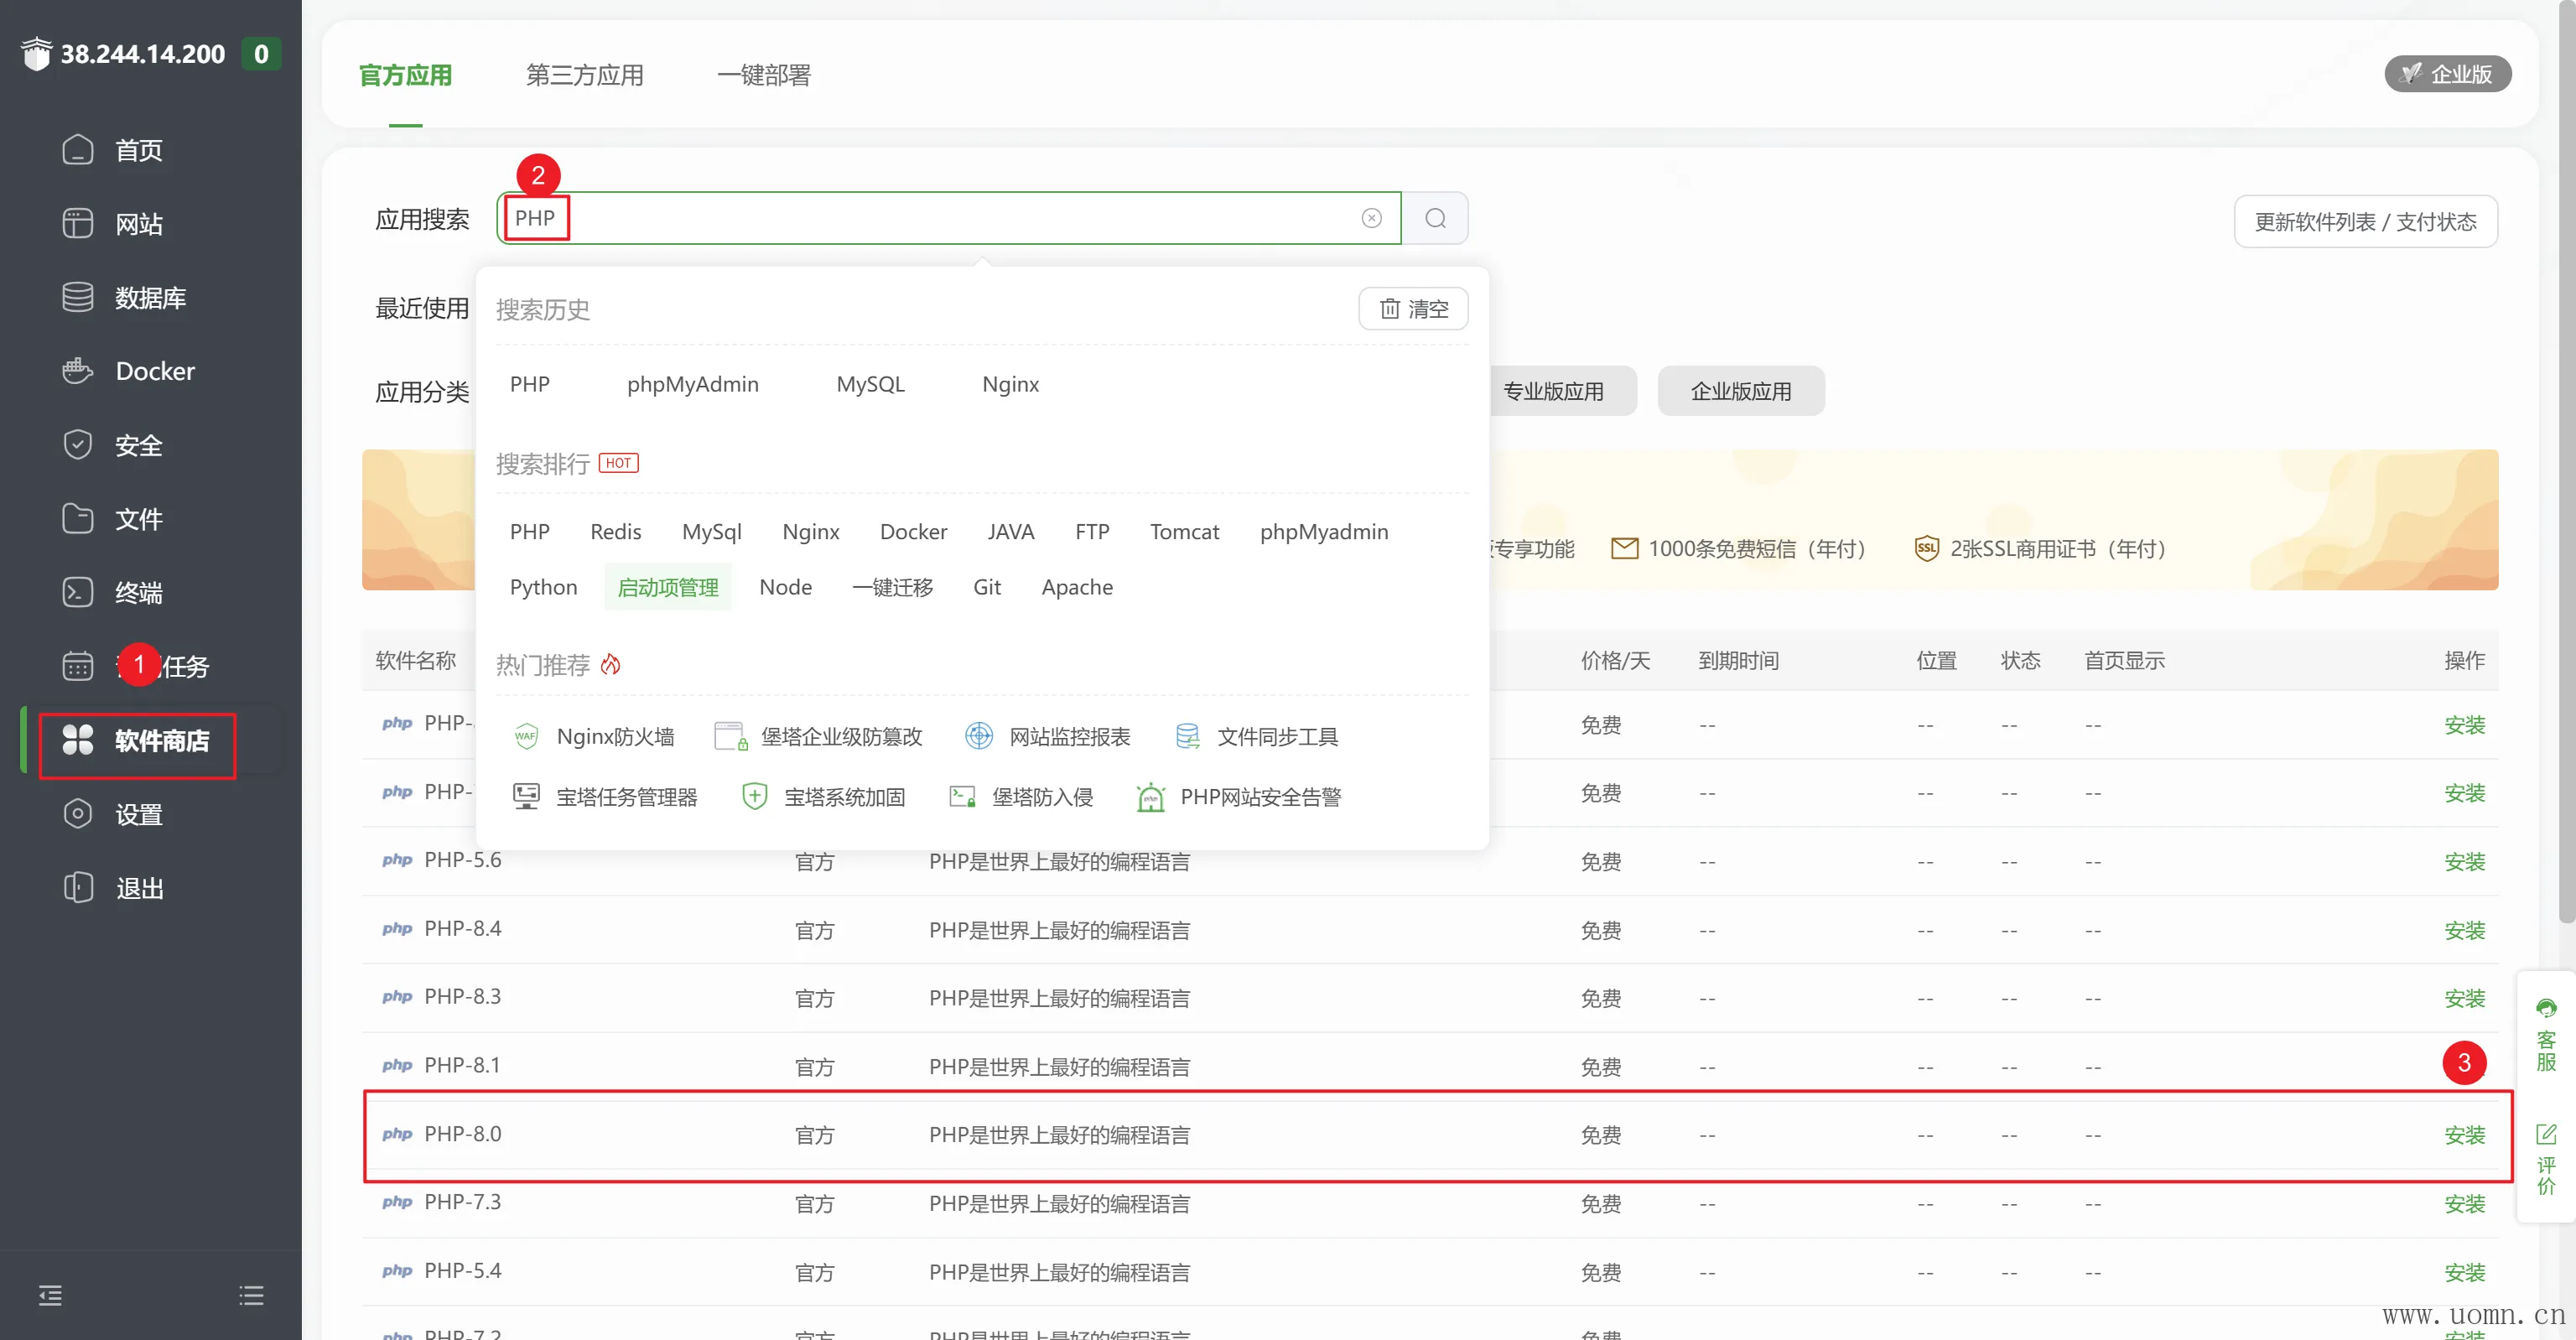Open the 数据库 database sidebar item
The height and width of the screenshot is (1340, 2576).
point(149,297)
